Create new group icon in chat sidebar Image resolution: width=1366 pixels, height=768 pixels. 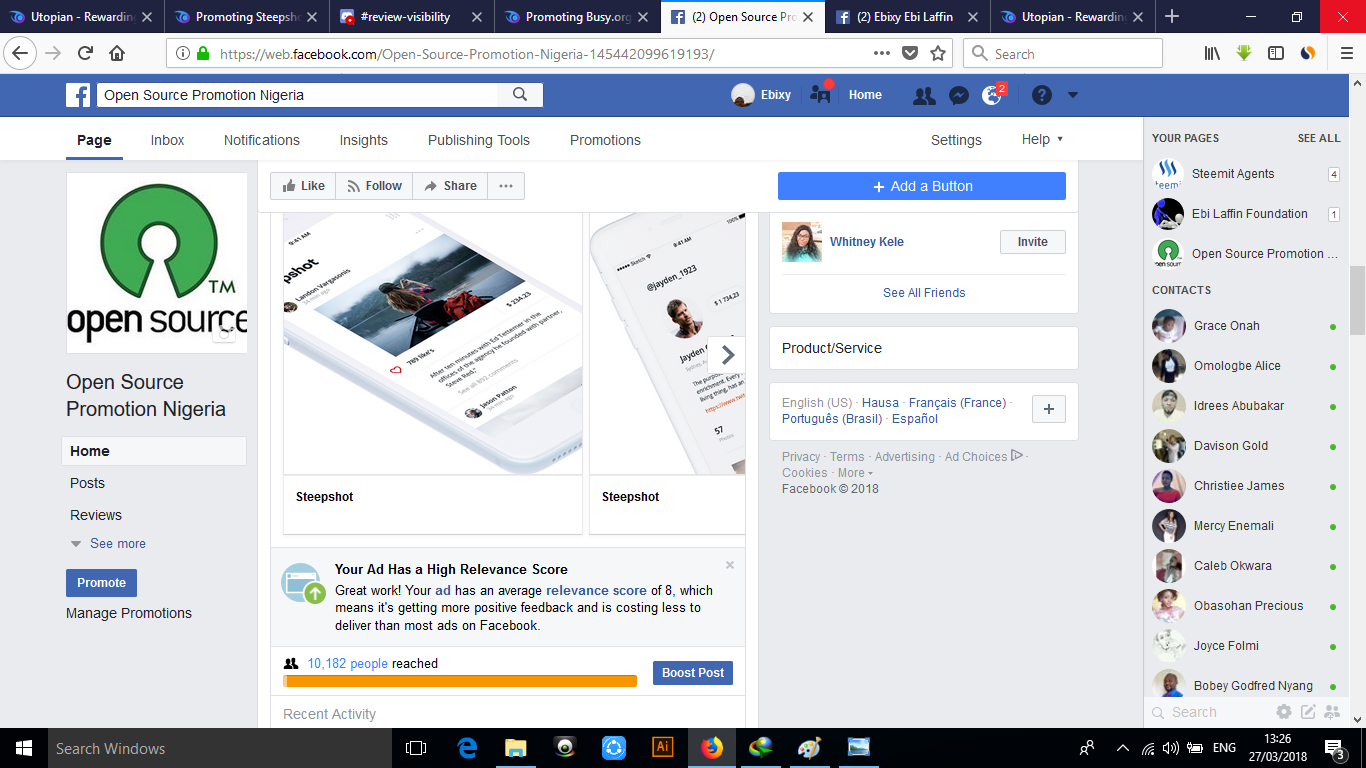pos(1331,712)
